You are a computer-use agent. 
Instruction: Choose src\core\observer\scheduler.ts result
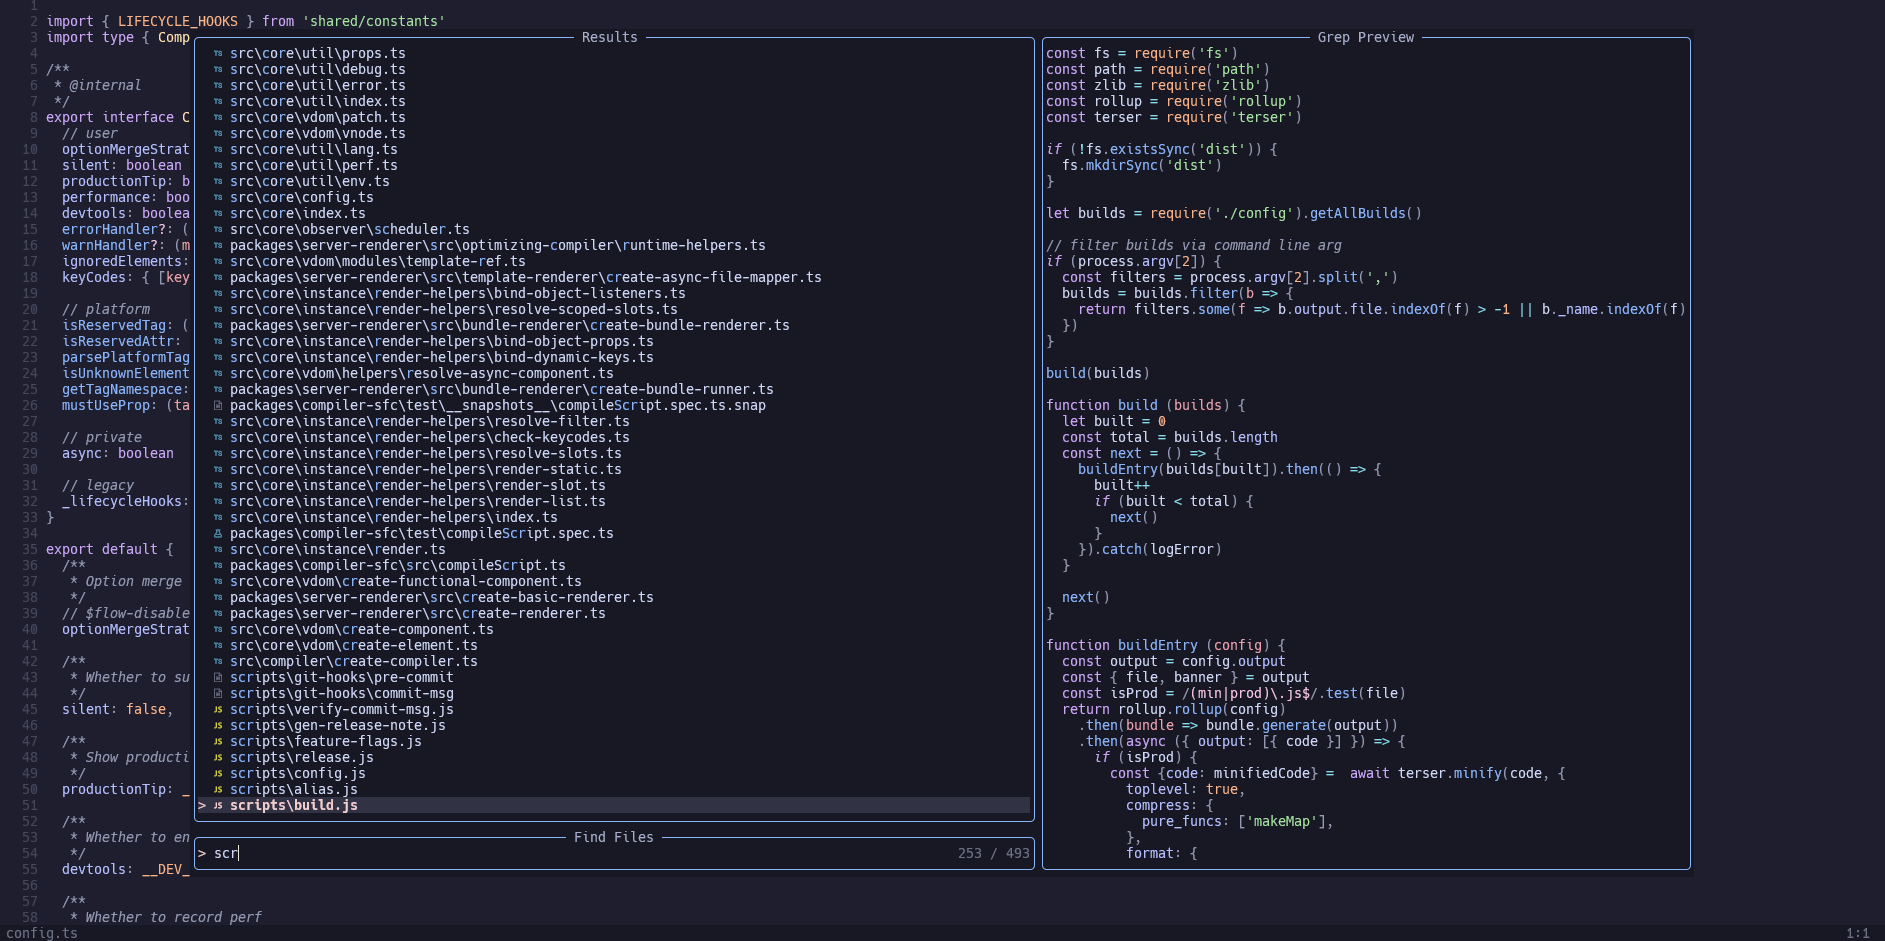click(349, 229)
